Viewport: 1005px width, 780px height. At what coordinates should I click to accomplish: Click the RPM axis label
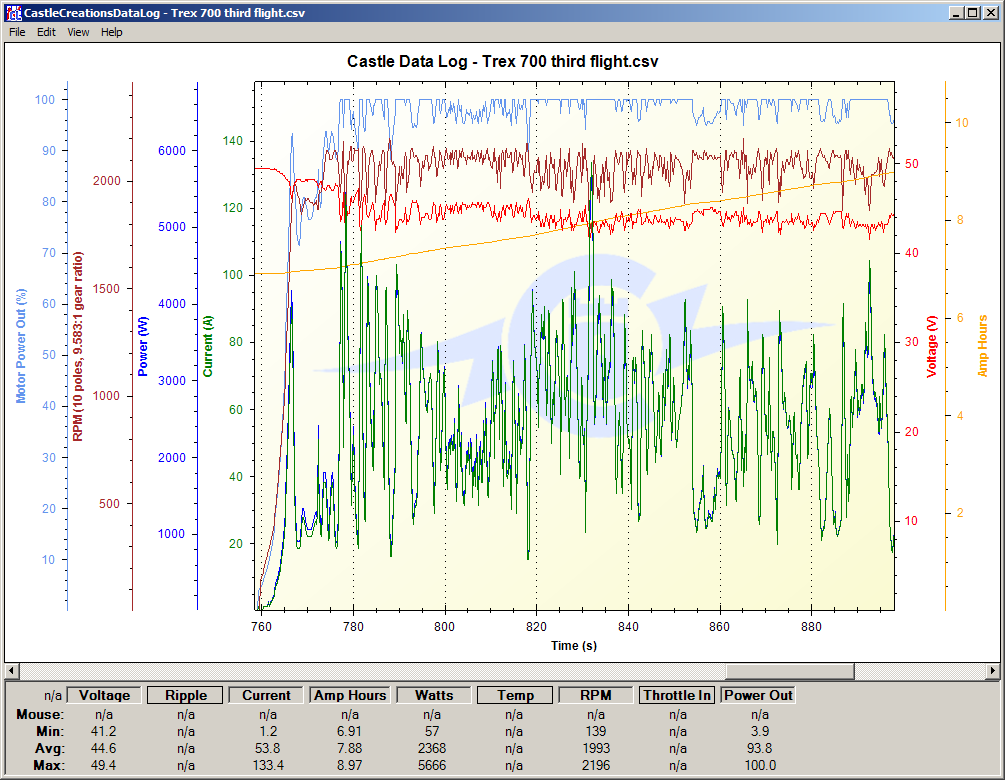tap(78, 347)
